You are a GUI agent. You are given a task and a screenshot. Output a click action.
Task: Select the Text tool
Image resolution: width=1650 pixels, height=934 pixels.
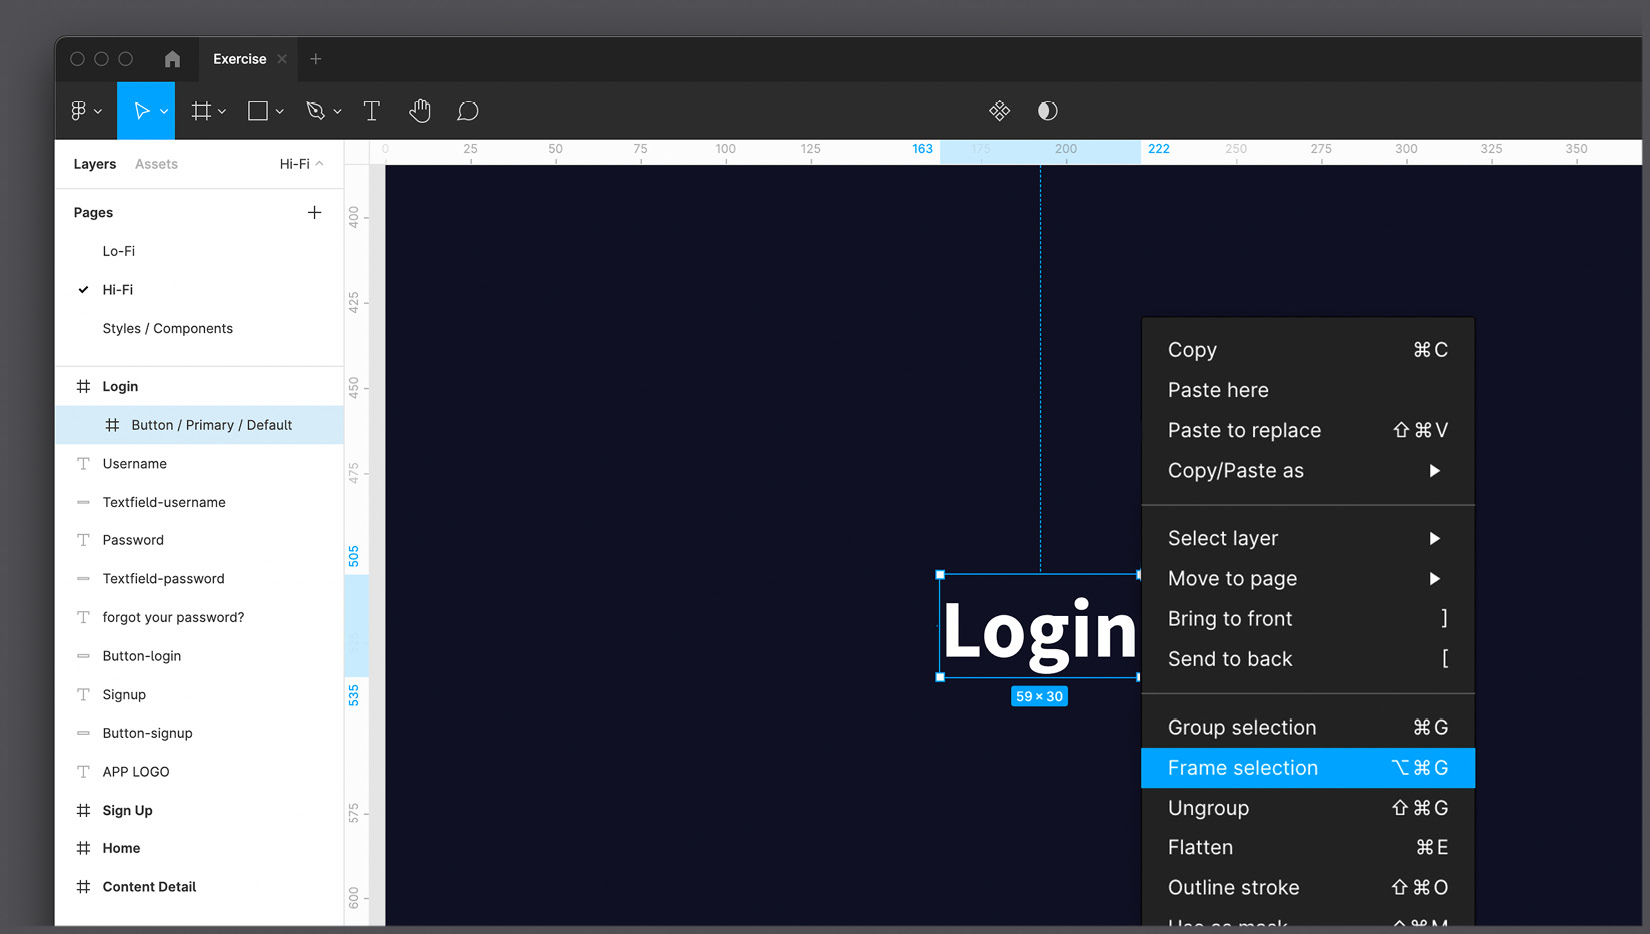pos(372,111)
